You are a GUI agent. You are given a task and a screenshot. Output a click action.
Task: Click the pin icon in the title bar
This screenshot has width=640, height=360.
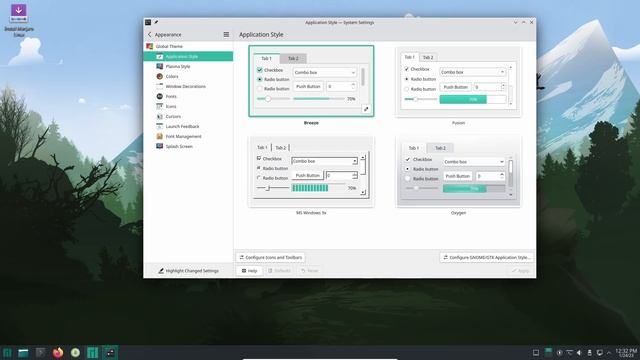156,22
